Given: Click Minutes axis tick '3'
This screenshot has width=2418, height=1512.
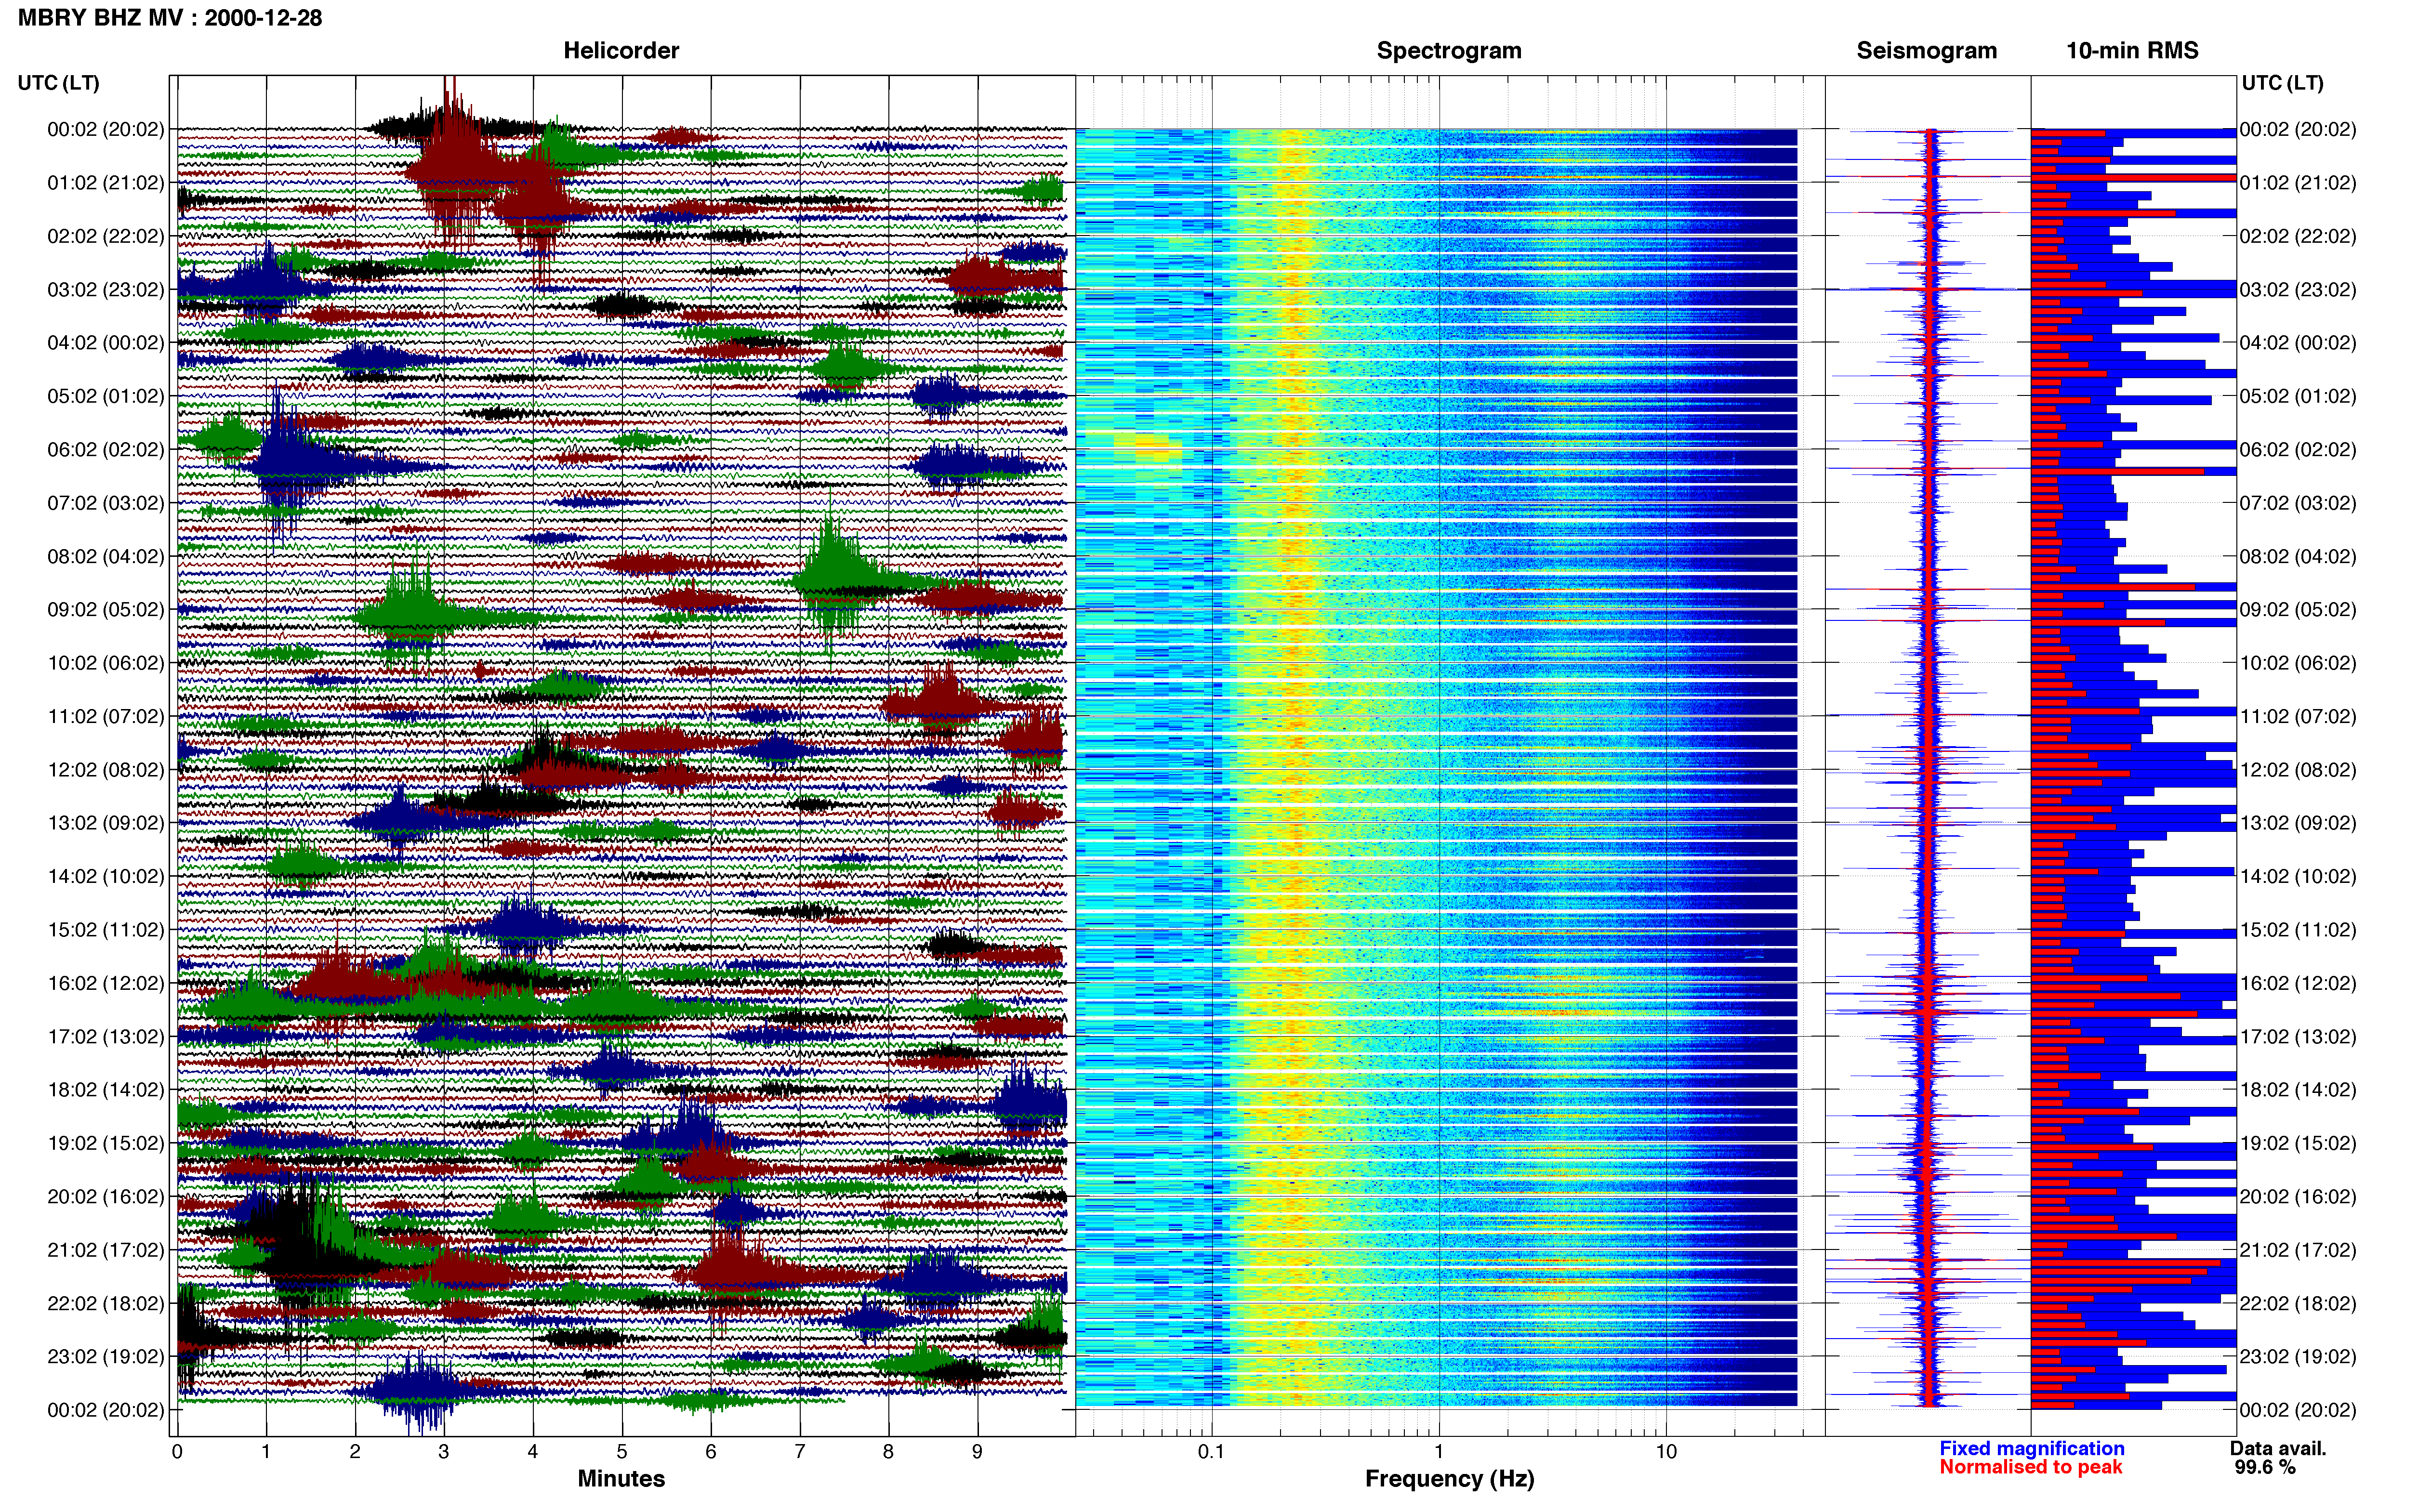Looking at the screenshot, I should (x=444, y=1452).
